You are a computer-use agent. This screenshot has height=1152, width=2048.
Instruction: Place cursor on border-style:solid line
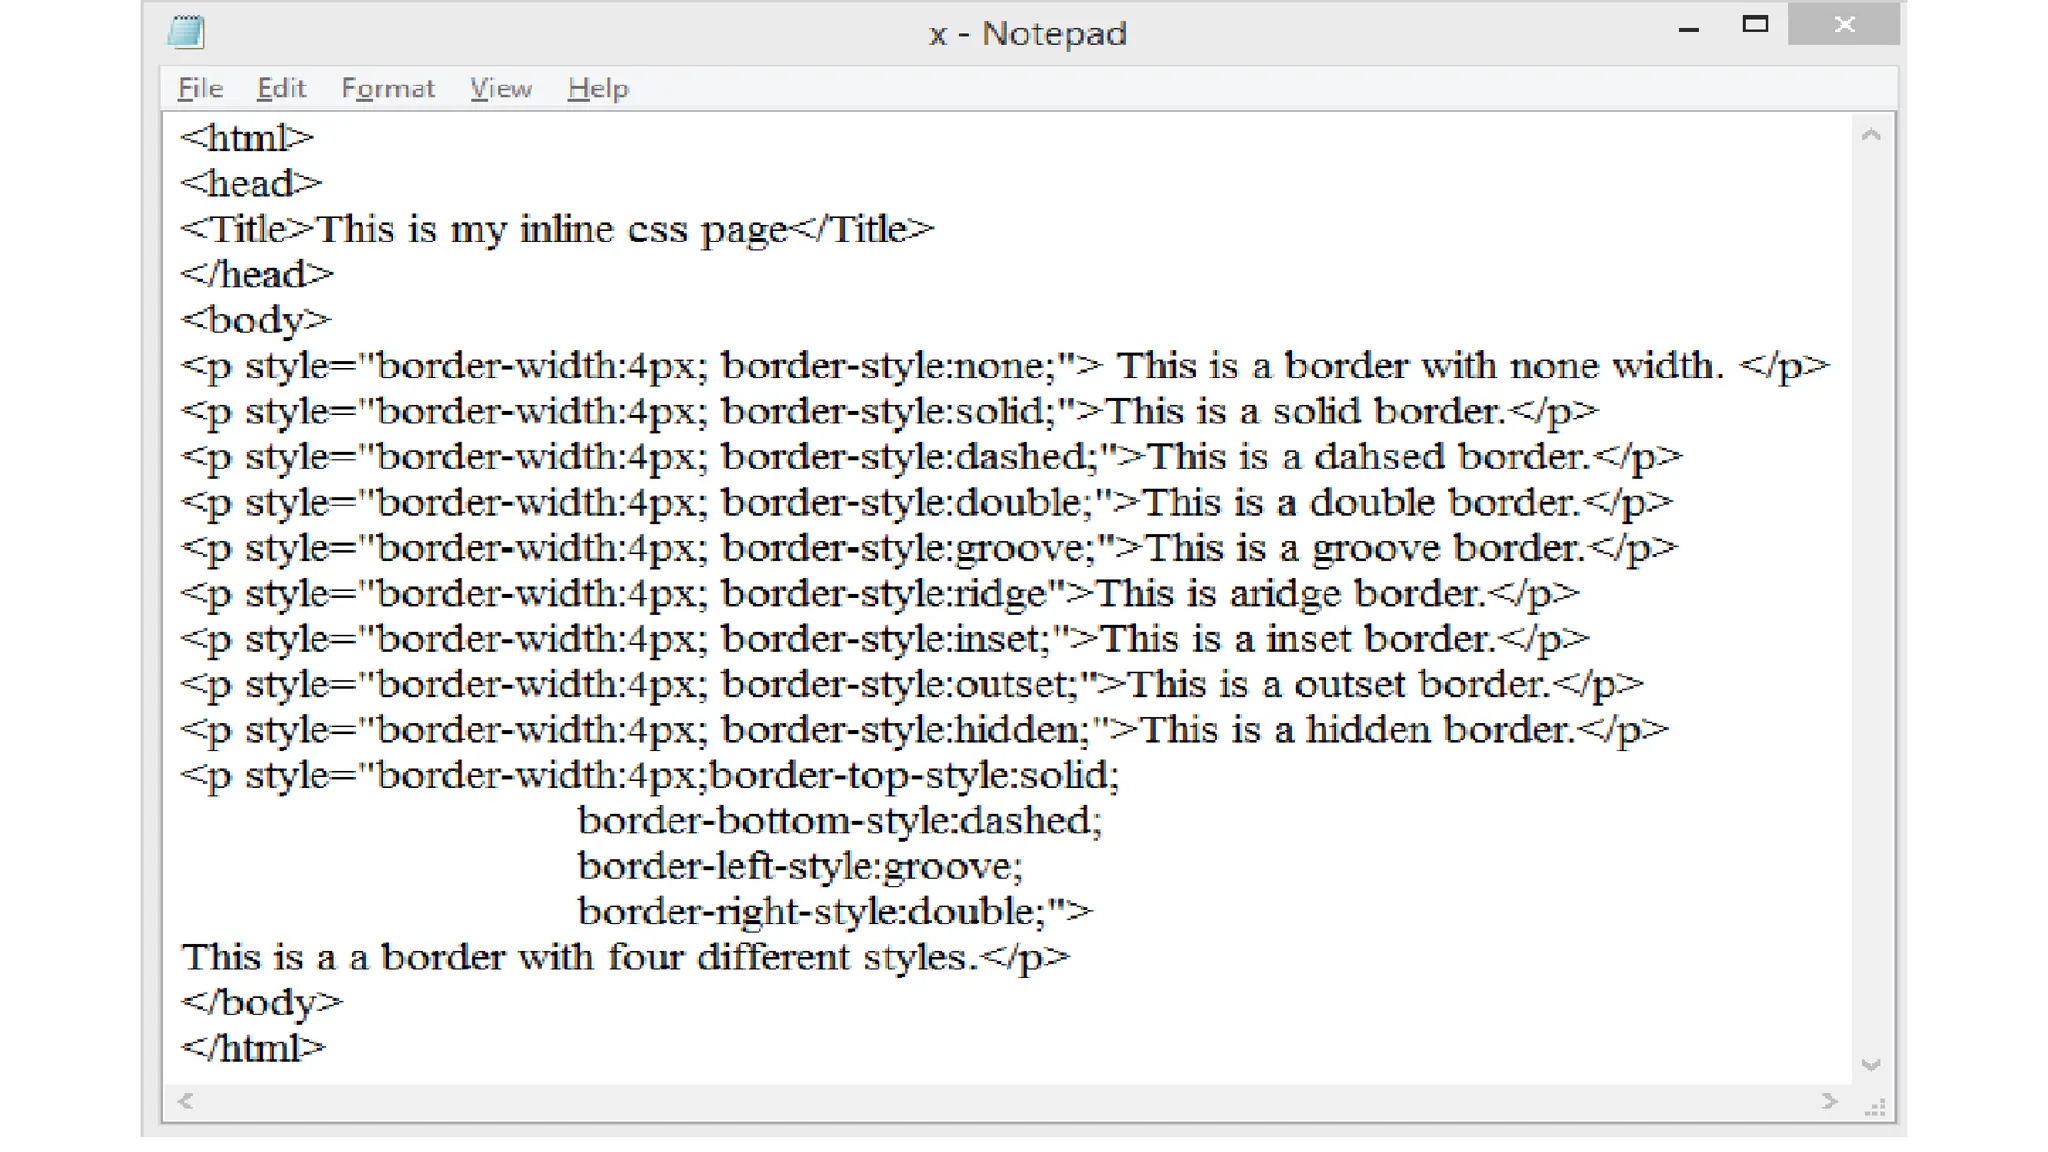(x=888, y=412)
